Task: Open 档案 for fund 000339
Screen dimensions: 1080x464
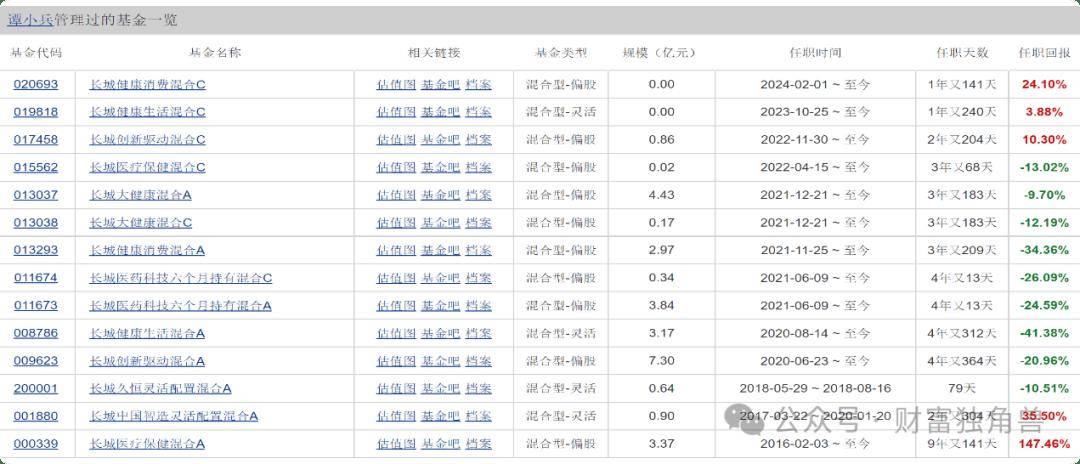Action: (479, 444)
